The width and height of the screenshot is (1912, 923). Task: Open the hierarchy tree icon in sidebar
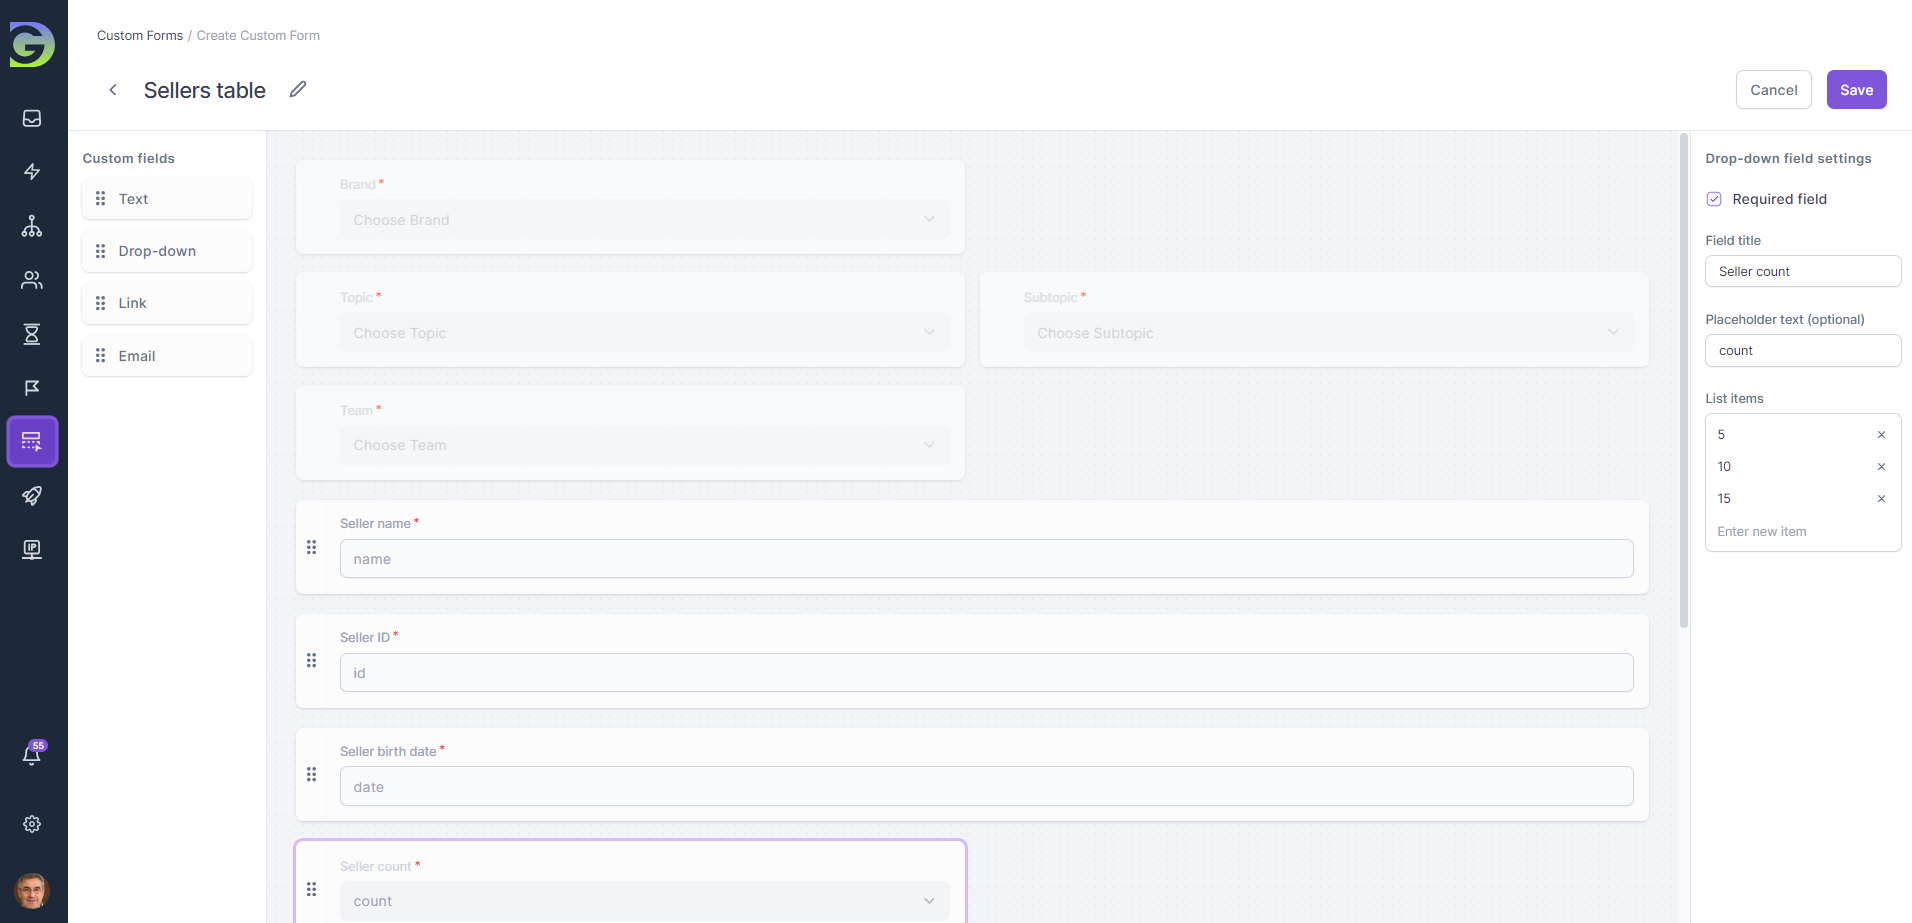pos(32,226)
